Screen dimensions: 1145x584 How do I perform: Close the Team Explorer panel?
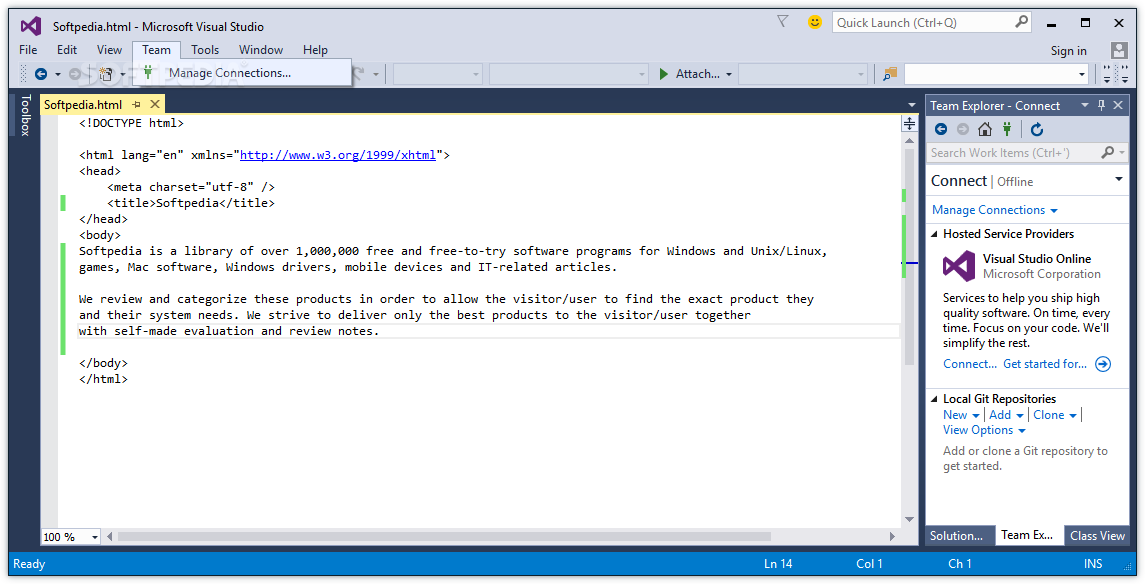click(x=1118, y=105)
